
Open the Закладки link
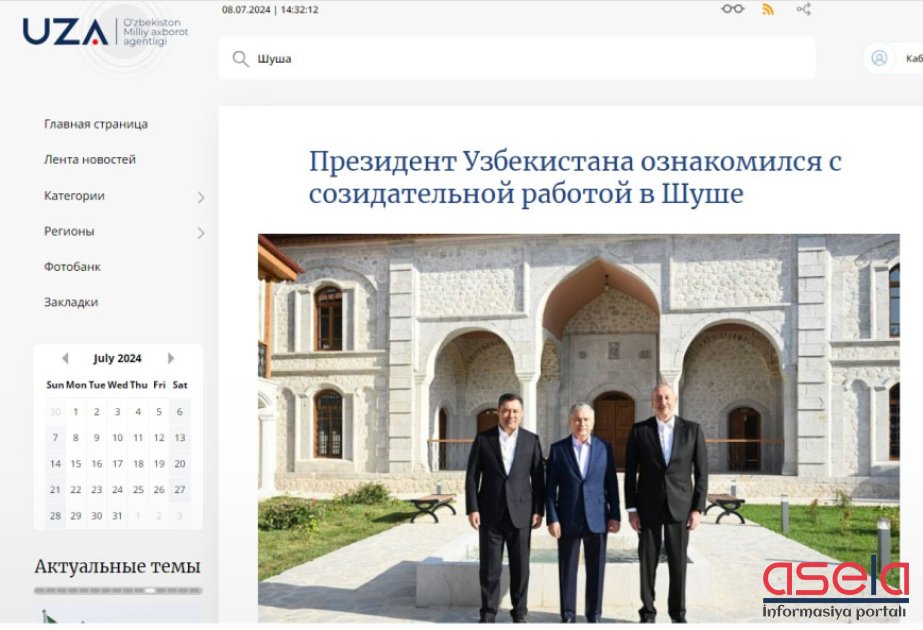pyautogui.click(x=71, y=302)
